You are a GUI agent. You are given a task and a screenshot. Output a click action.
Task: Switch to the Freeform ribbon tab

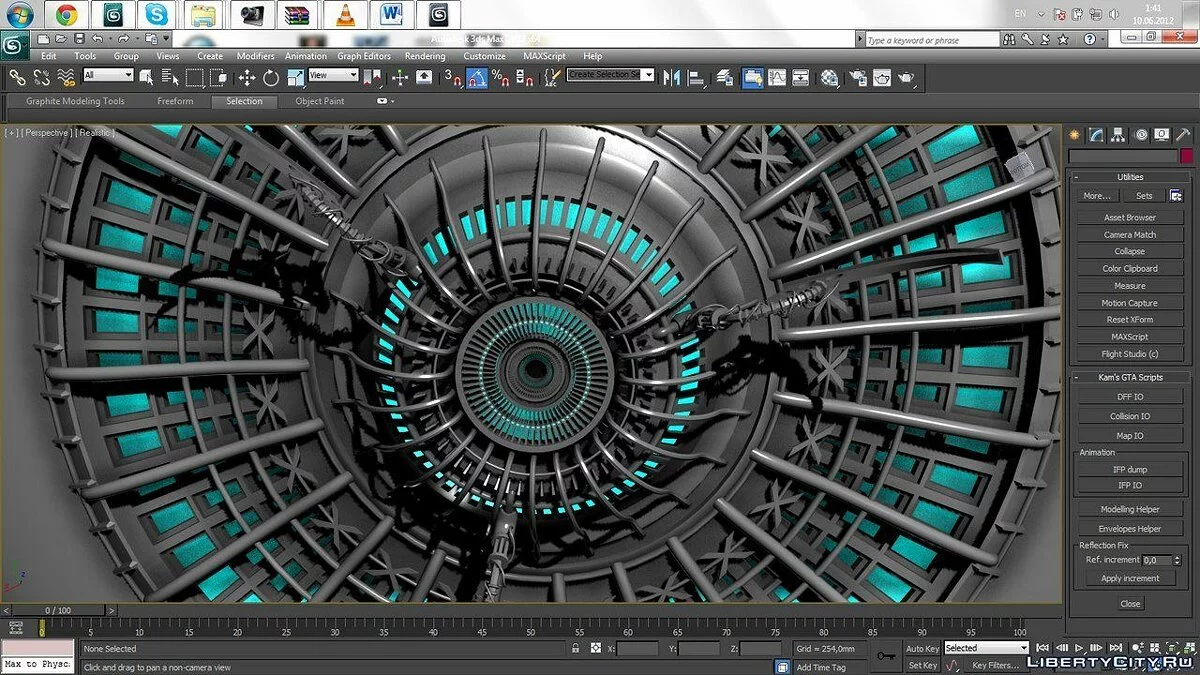click(175, 101)
